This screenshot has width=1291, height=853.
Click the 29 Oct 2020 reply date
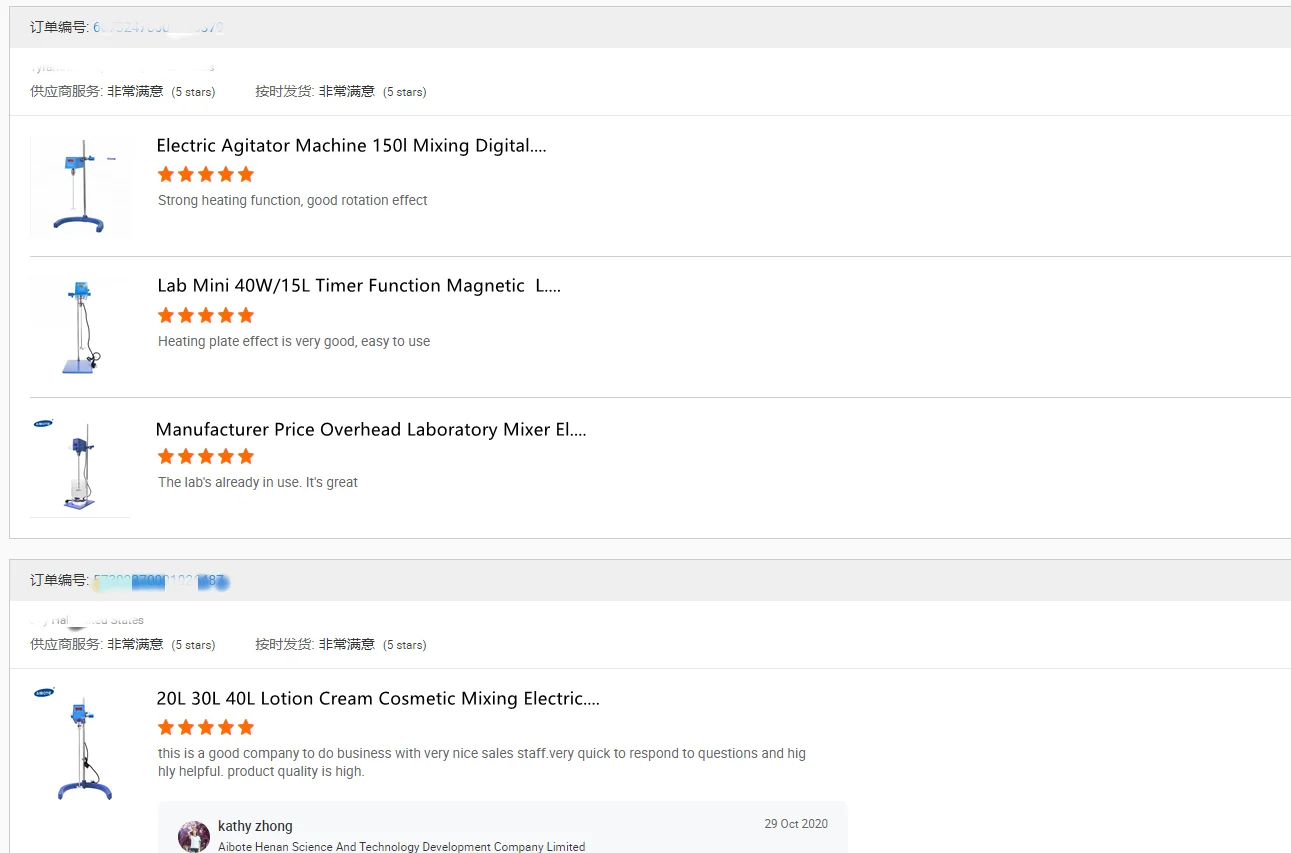(x=796, y=824)
